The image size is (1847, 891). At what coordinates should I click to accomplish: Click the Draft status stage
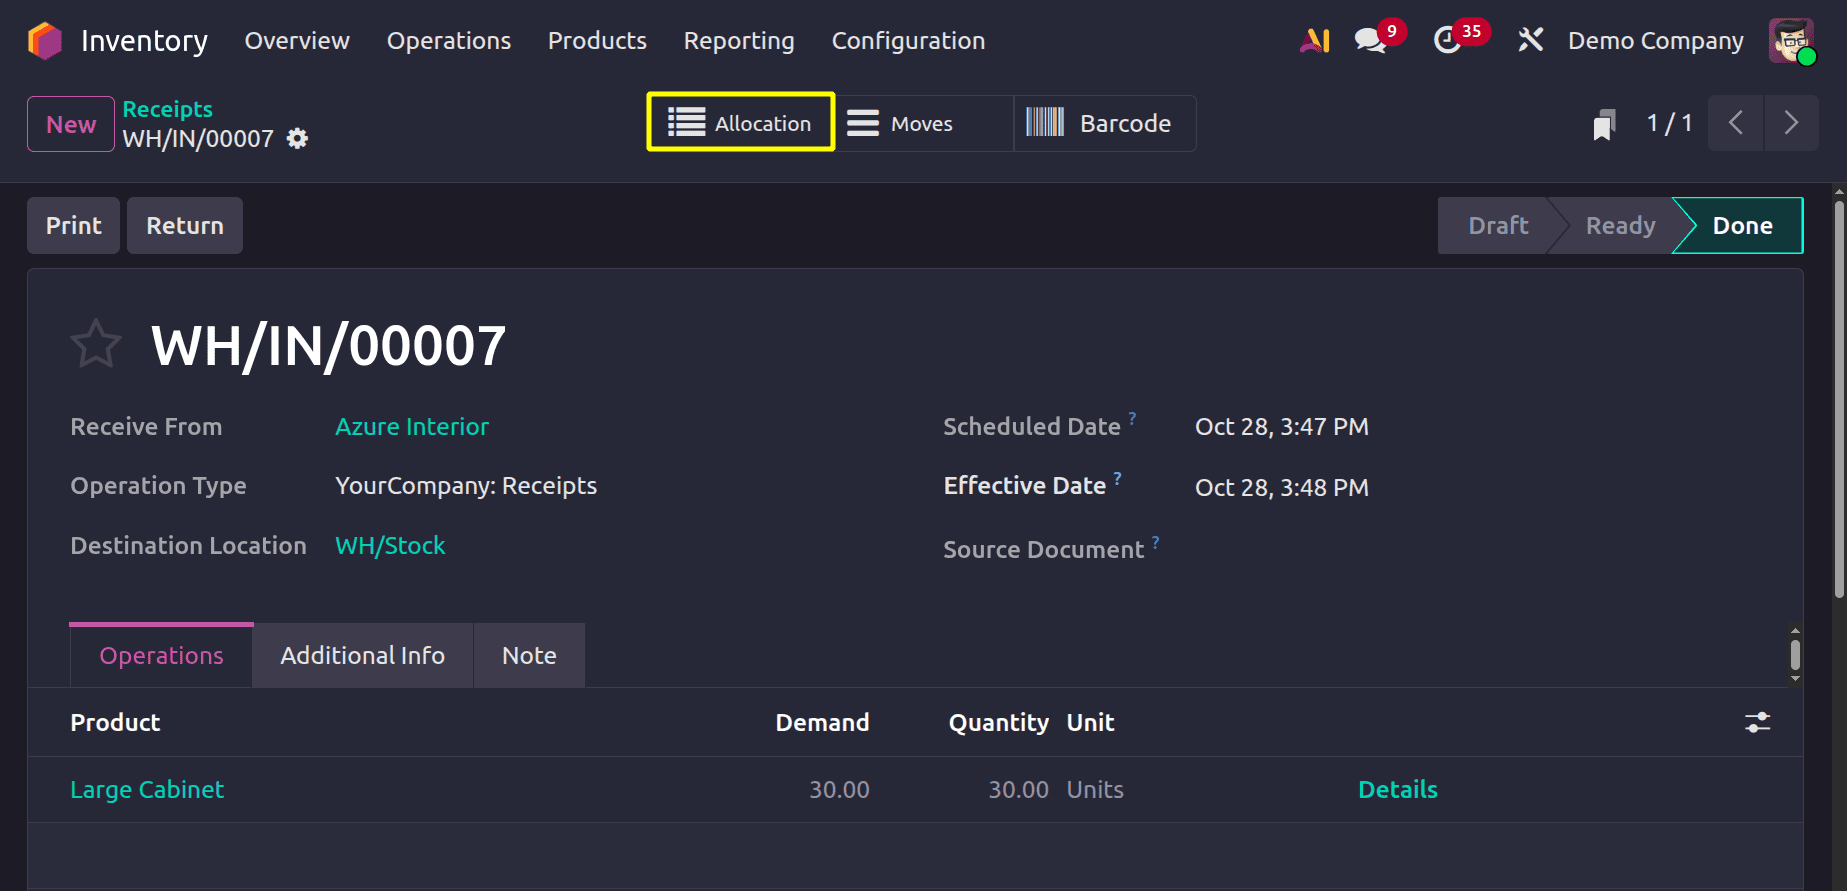pyautogui.click(x=1497, y=226)
